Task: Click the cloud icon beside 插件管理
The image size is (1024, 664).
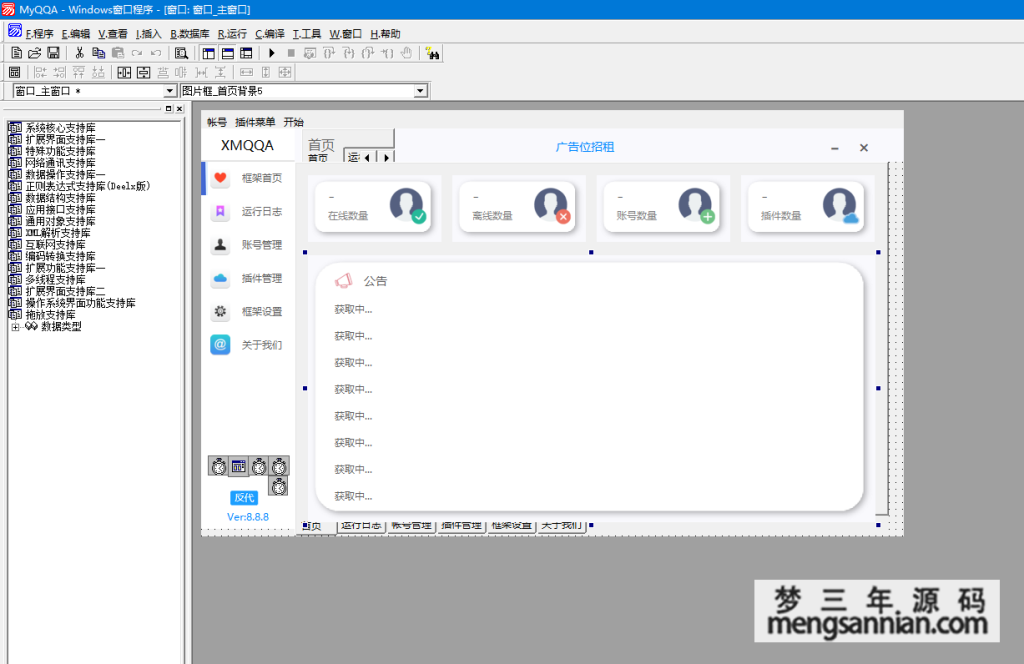Action: (x=221, y=278)
